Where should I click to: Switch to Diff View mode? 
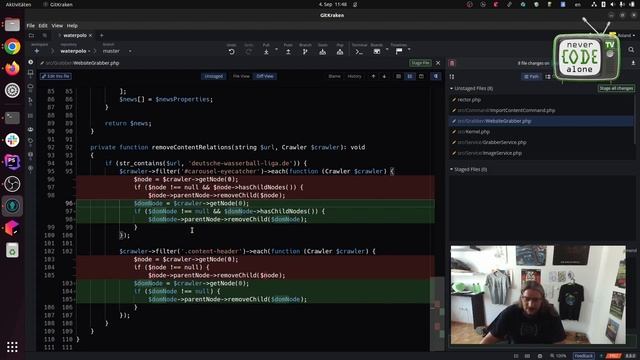point(265,76)
